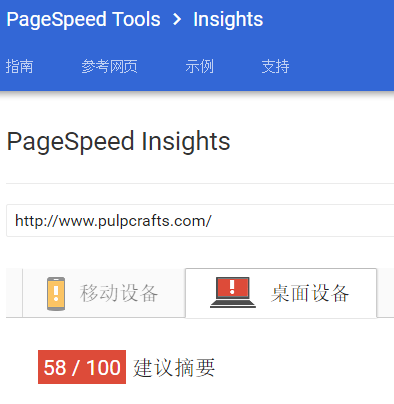
Task: Open the 参考网页 menu item
Action: (109, 66)
